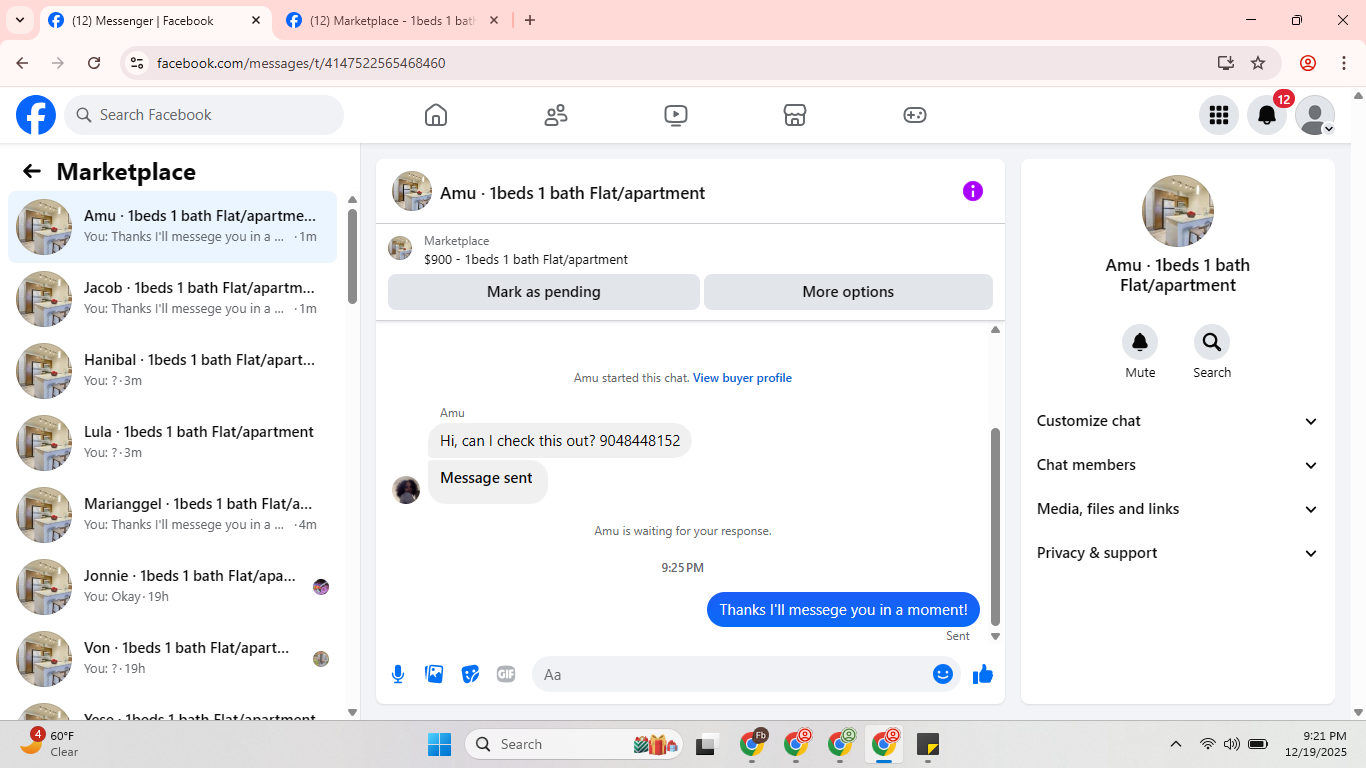
Task: Open the Friends icon in top navigation
Action: coord(556,115)
